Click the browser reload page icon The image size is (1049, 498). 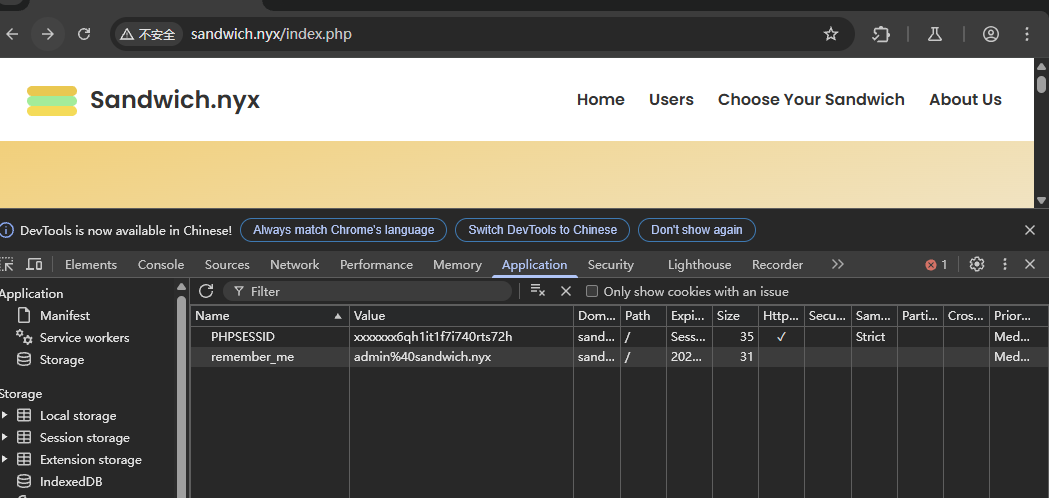click(84, 34)
